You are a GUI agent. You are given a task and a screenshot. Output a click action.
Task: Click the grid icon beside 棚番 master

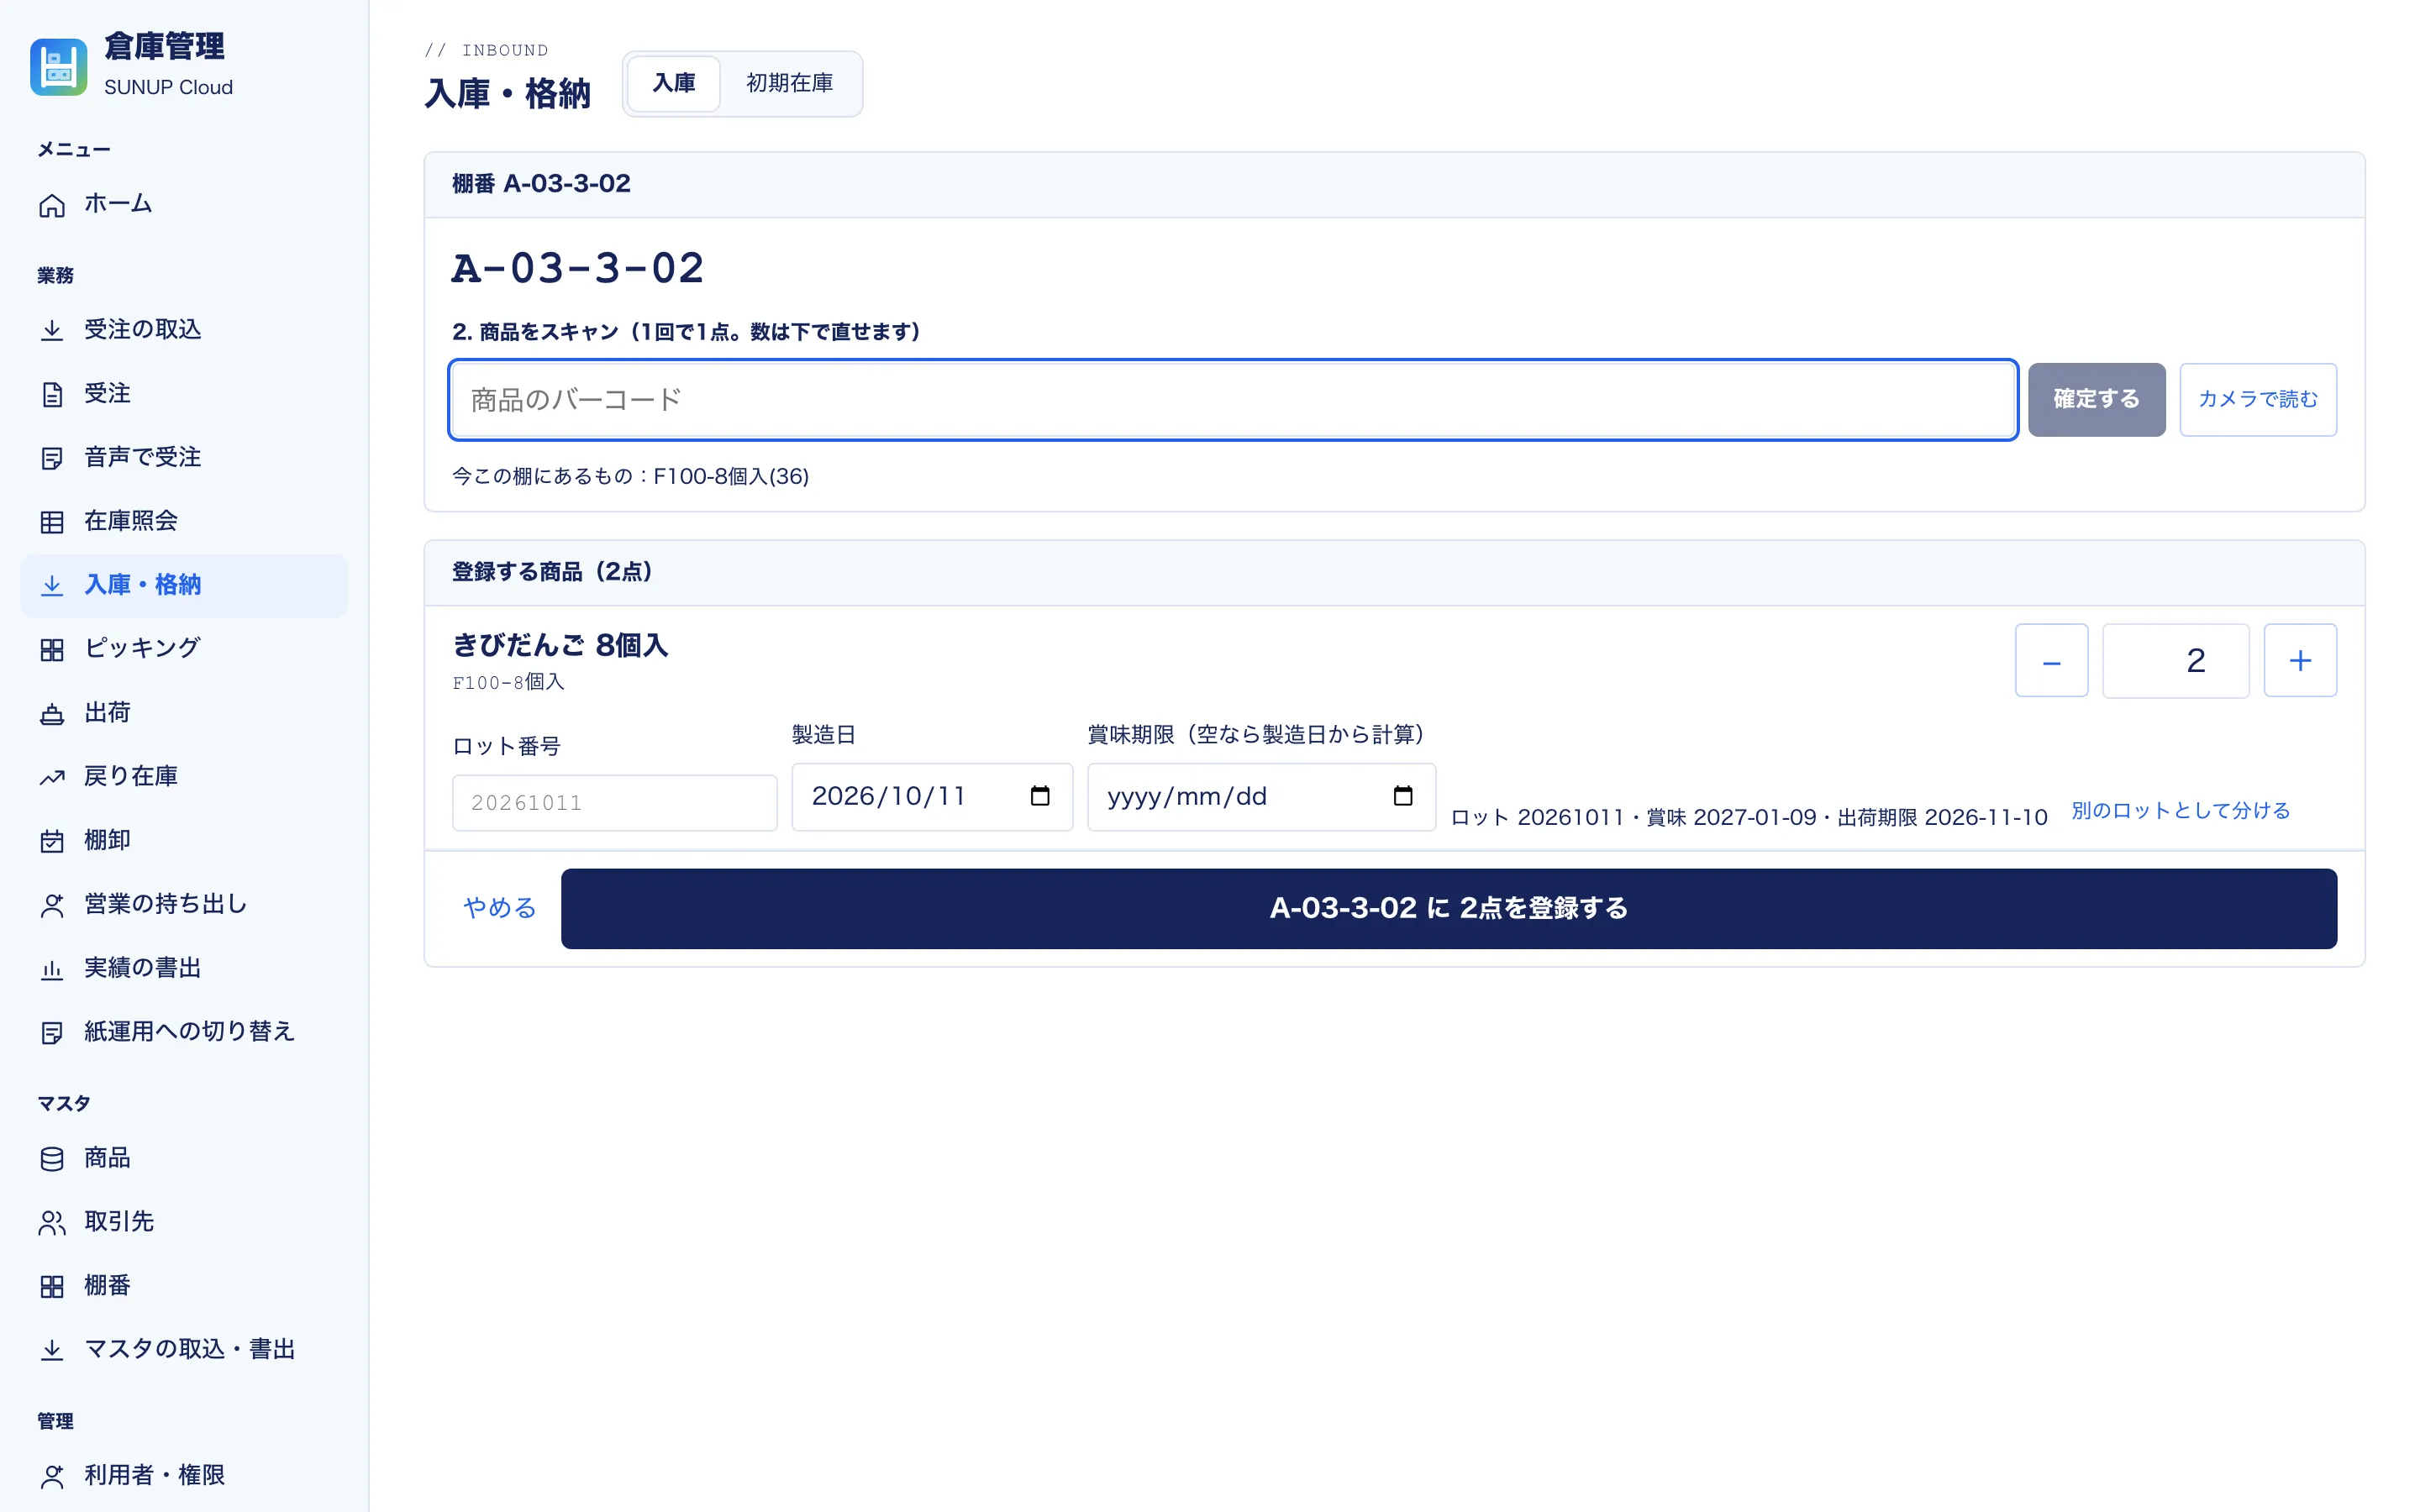tap(52, 1286)
